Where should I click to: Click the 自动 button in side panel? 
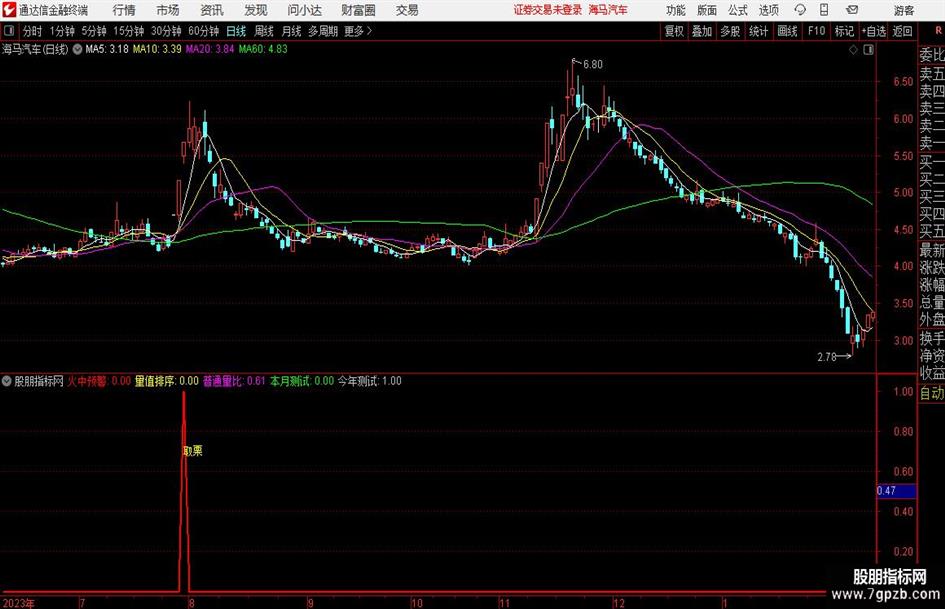tap(932, 393)
